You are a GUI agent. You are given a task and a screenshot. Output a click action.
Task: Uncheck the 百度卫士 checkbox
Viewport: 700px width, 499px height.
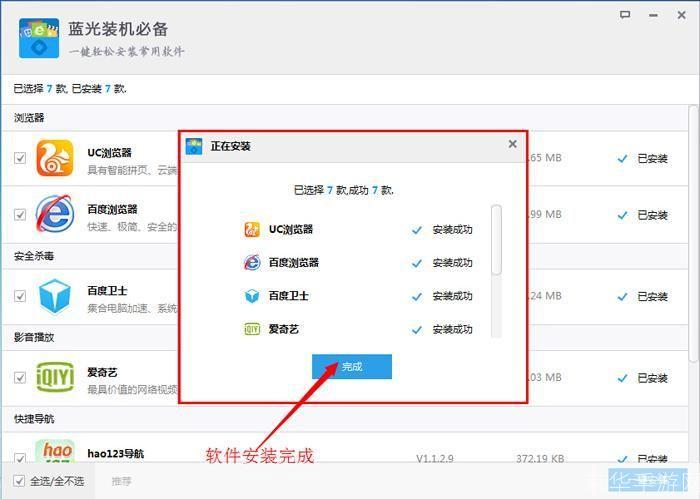tap(20, 296)
